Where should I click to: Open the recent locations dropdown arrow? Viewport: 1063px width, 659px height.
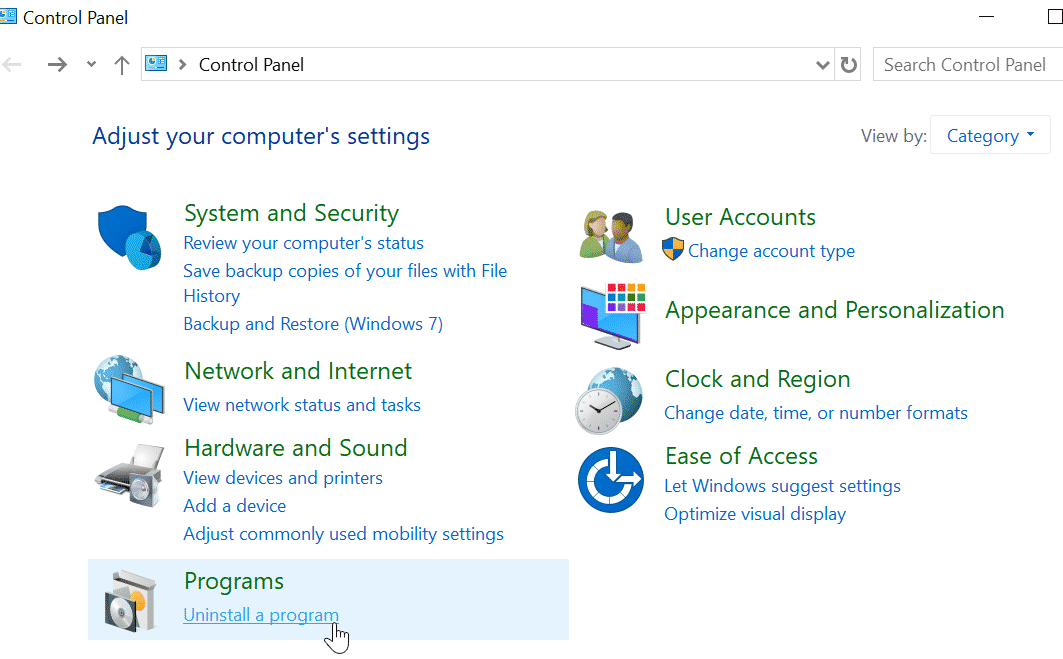click(91, 65)
